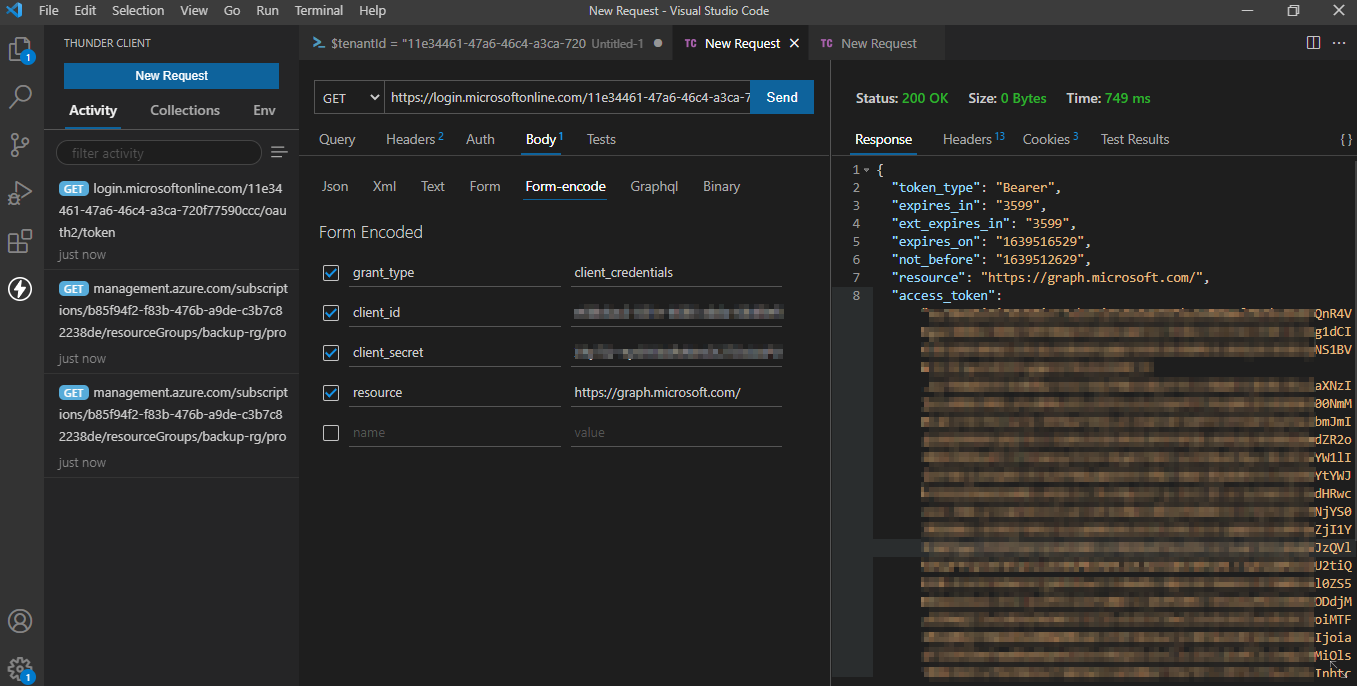Open the Thunder Client lightning icon

[20, 289]
